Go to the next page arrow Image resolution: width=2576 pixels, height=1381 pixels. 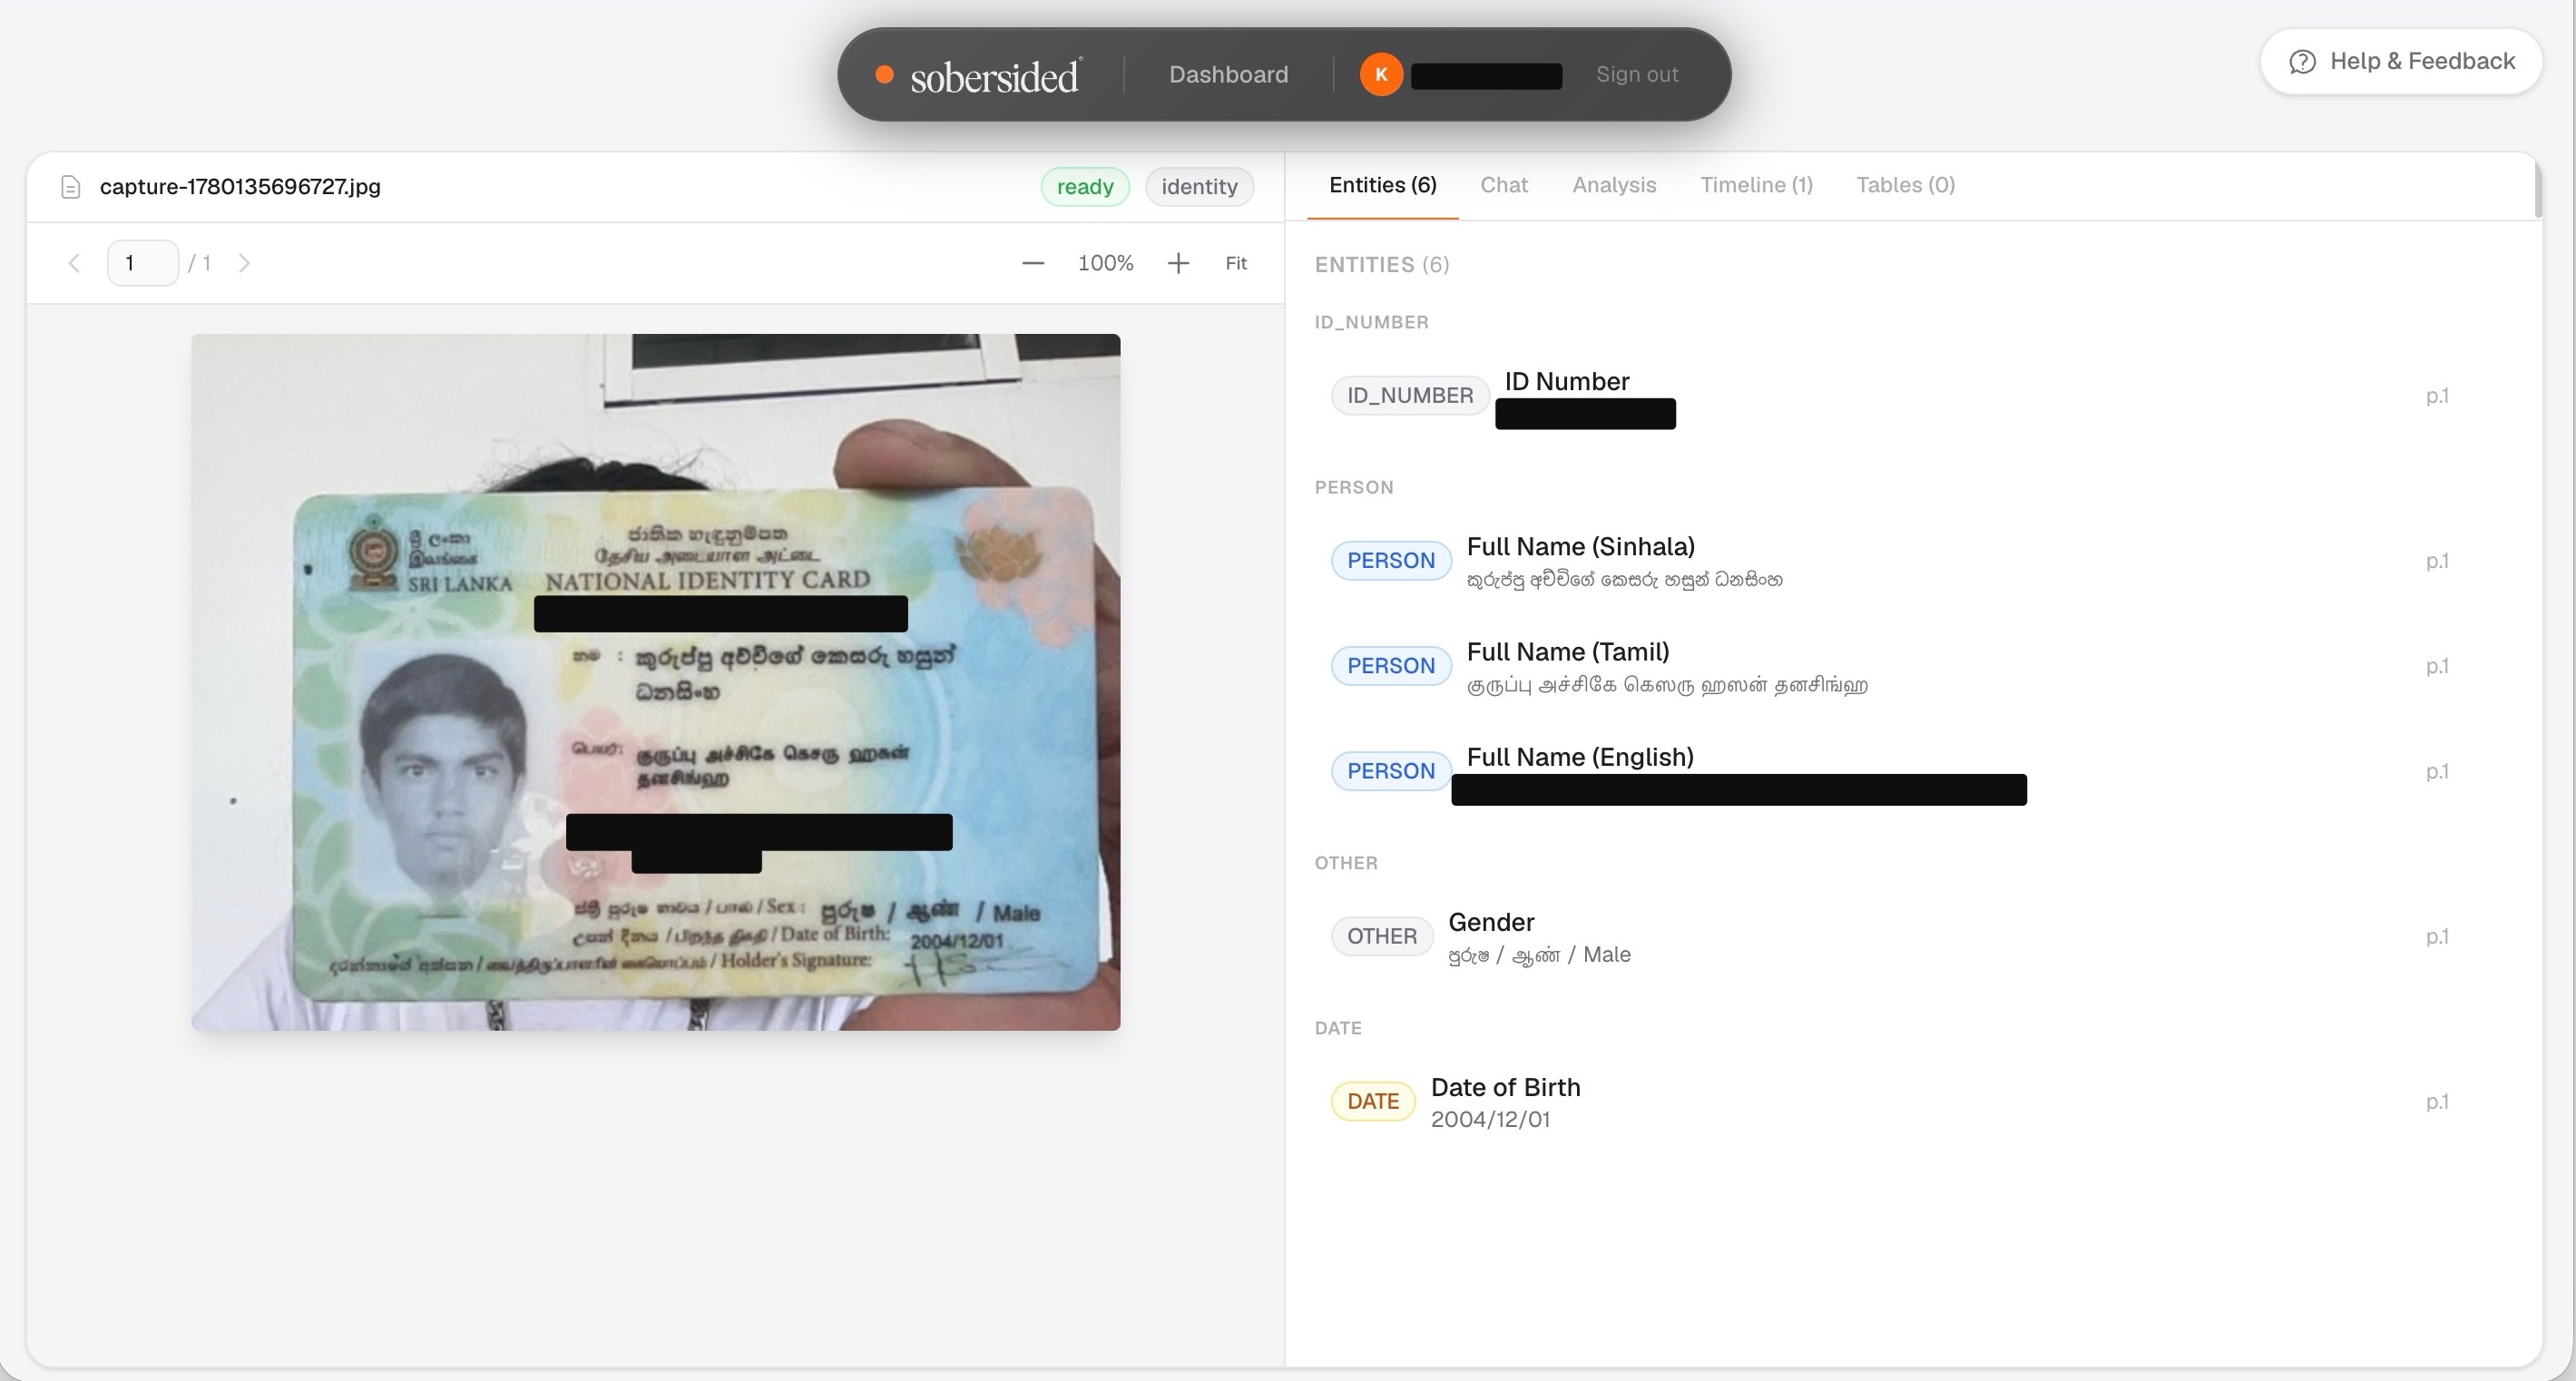pos(244,263)
